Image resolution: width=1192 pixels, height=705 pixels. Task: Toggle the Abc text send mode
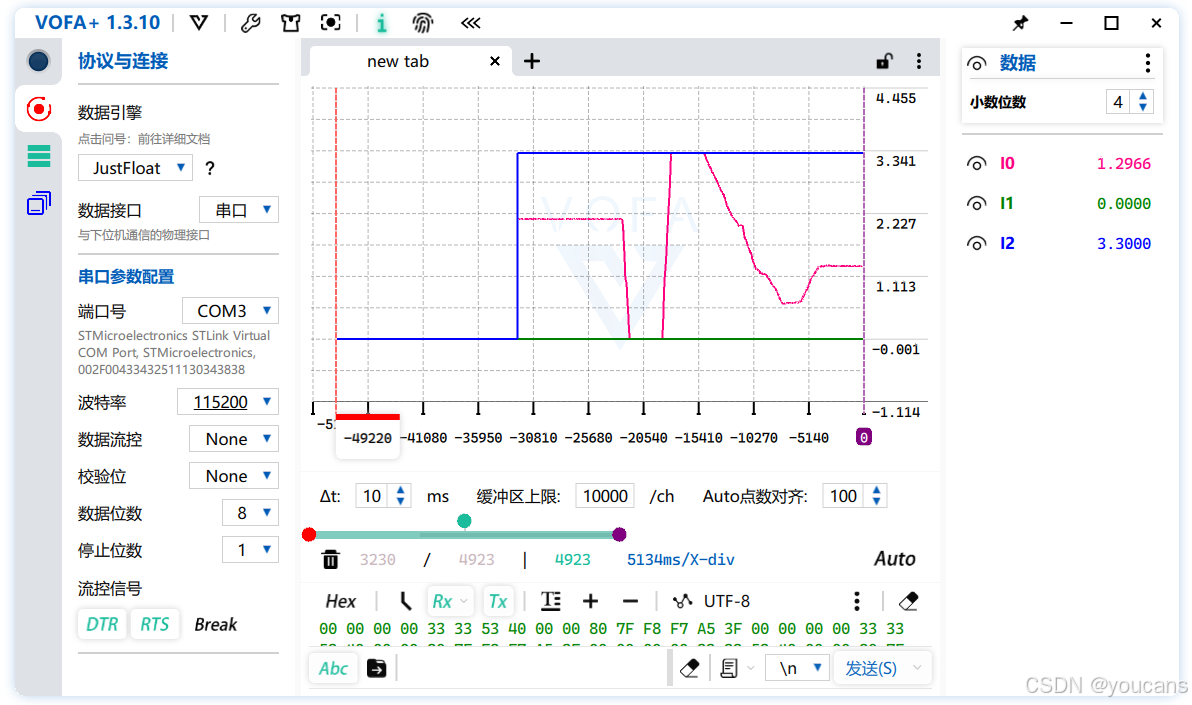pos(333,668)
